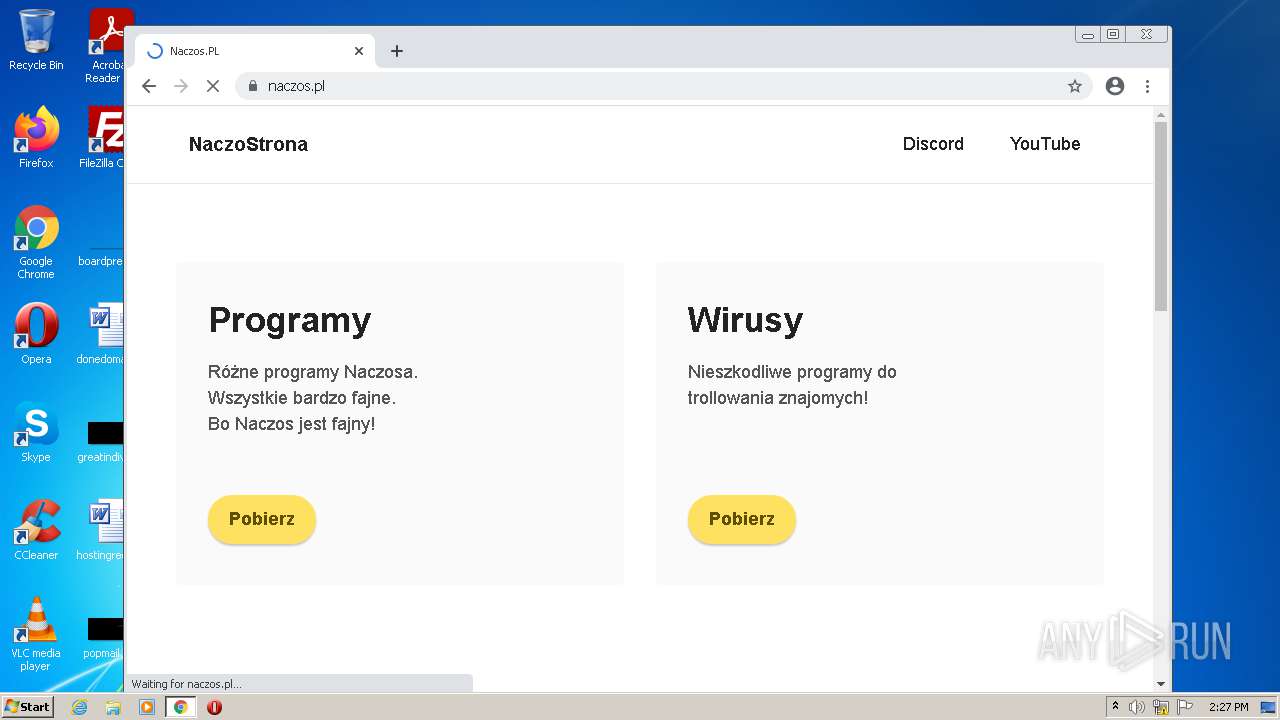Select the Naczos.PL tab
1280x720 pixels.
point(255,51)
